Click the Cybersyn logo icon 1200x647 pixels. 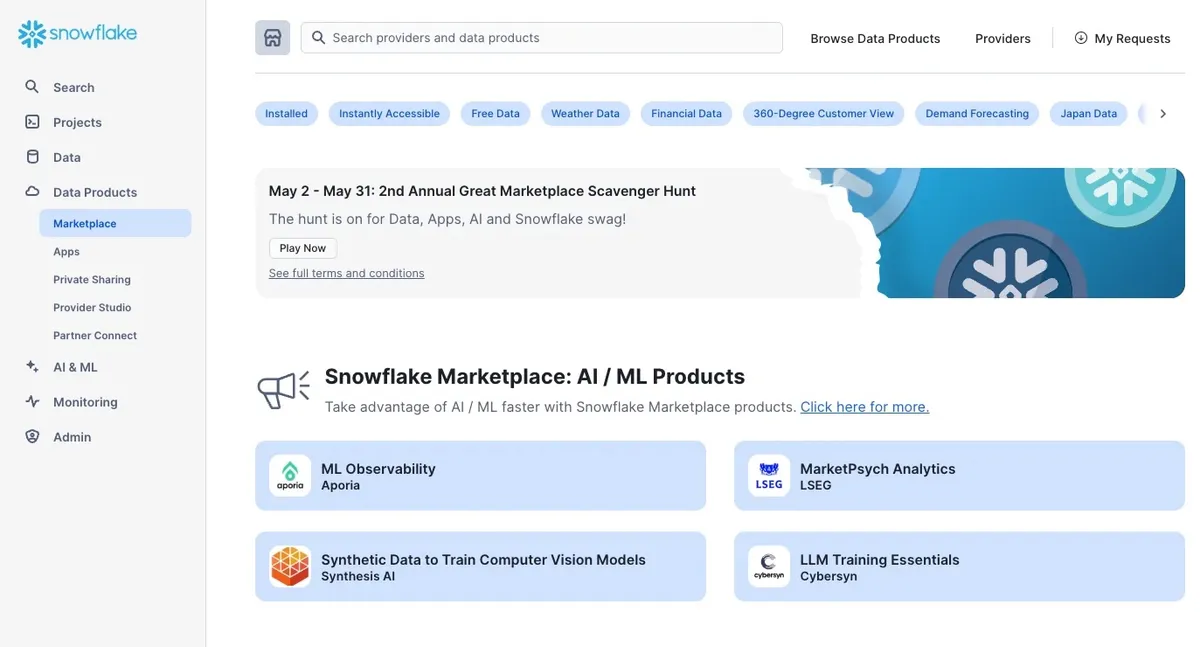pos(769,567)
